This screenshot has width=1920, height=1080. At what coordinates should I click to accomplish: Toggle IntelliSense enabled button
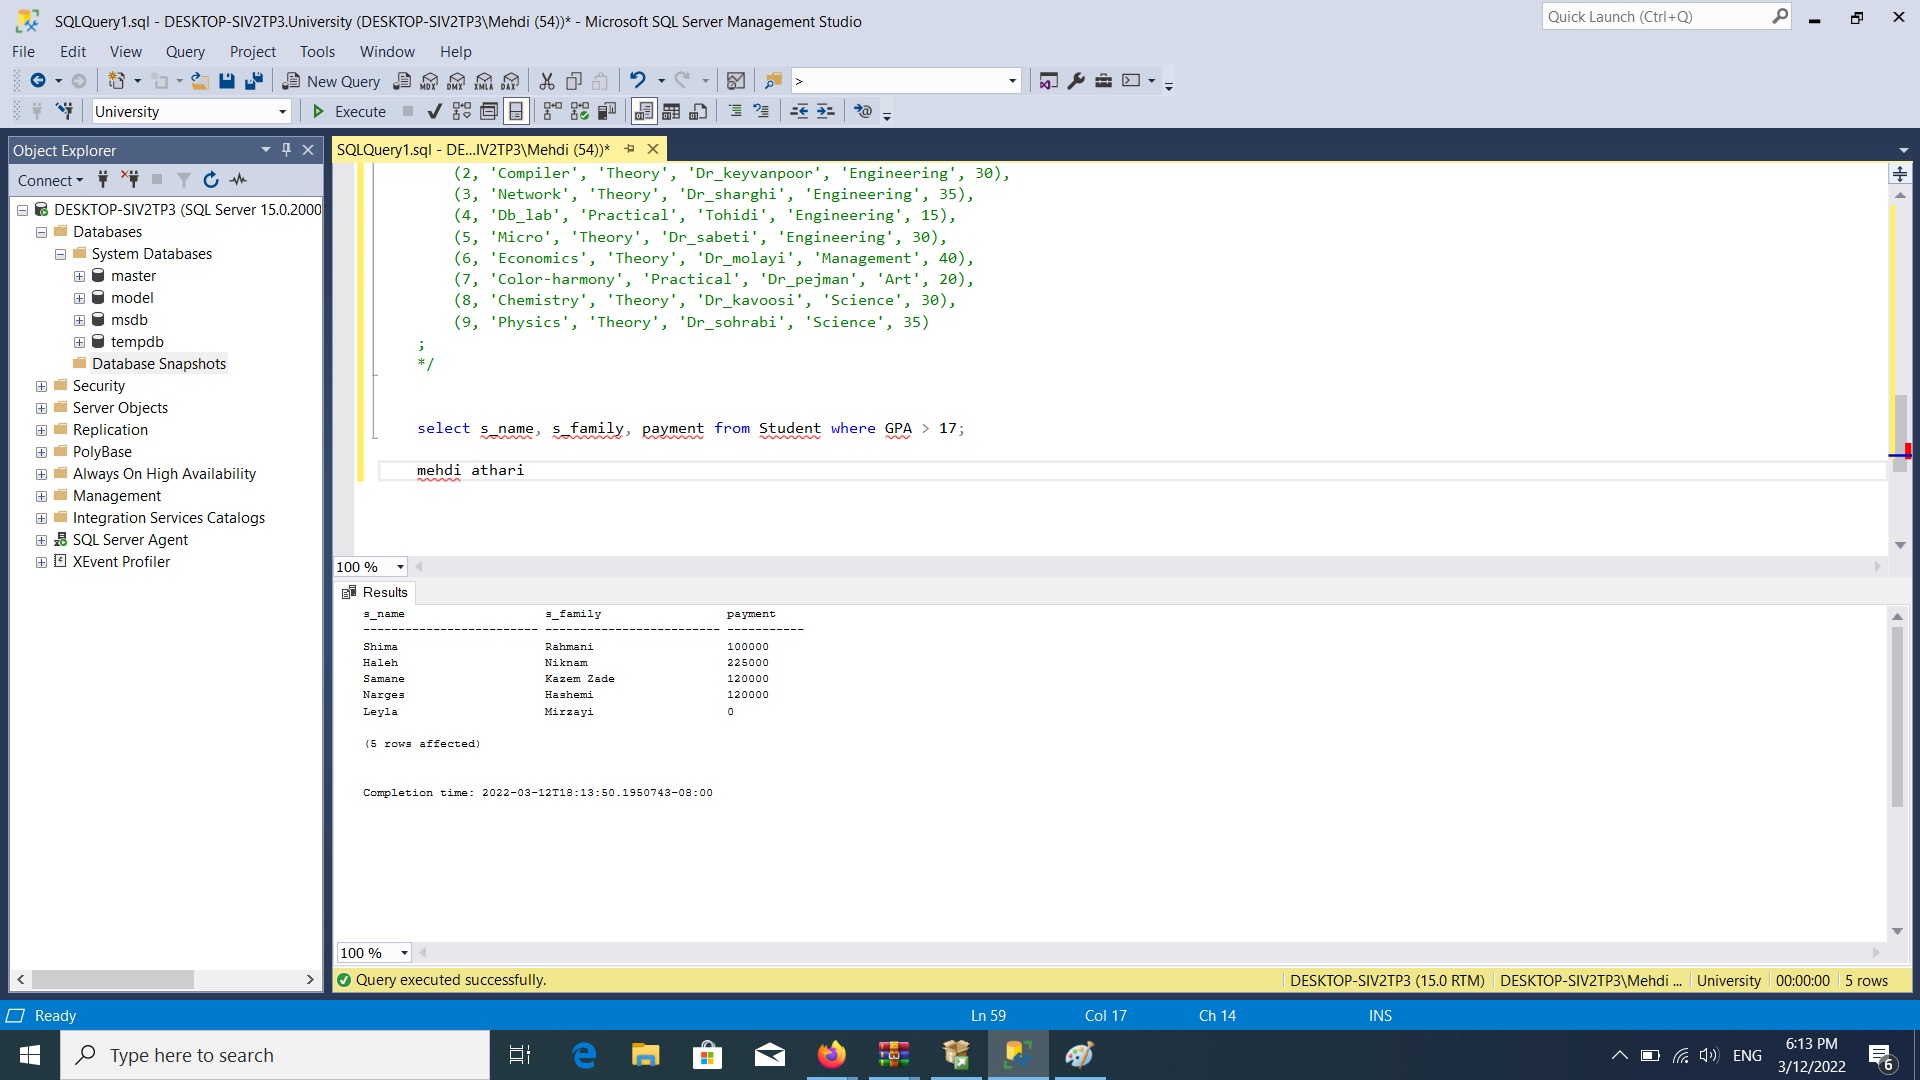click(516, 111)
